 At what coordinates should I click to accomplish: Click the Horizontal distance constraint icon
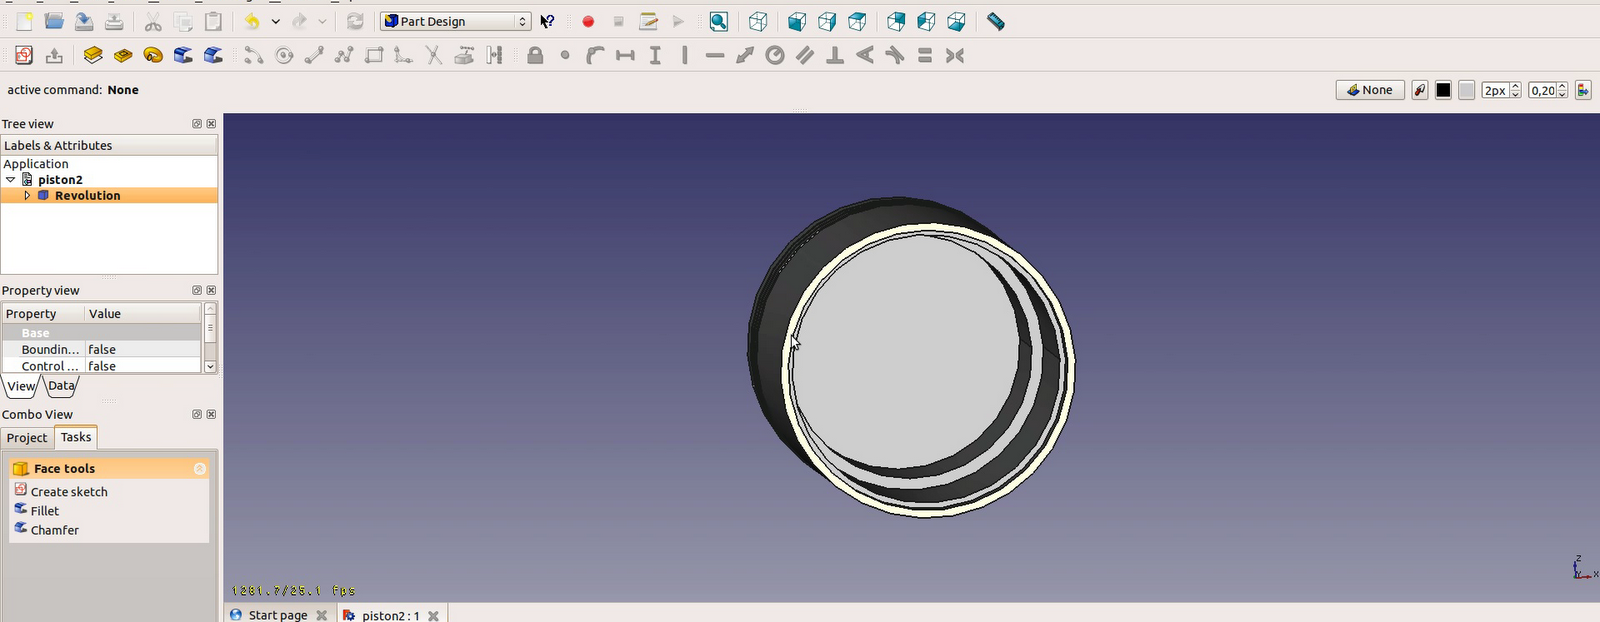(x=625, y=55)
